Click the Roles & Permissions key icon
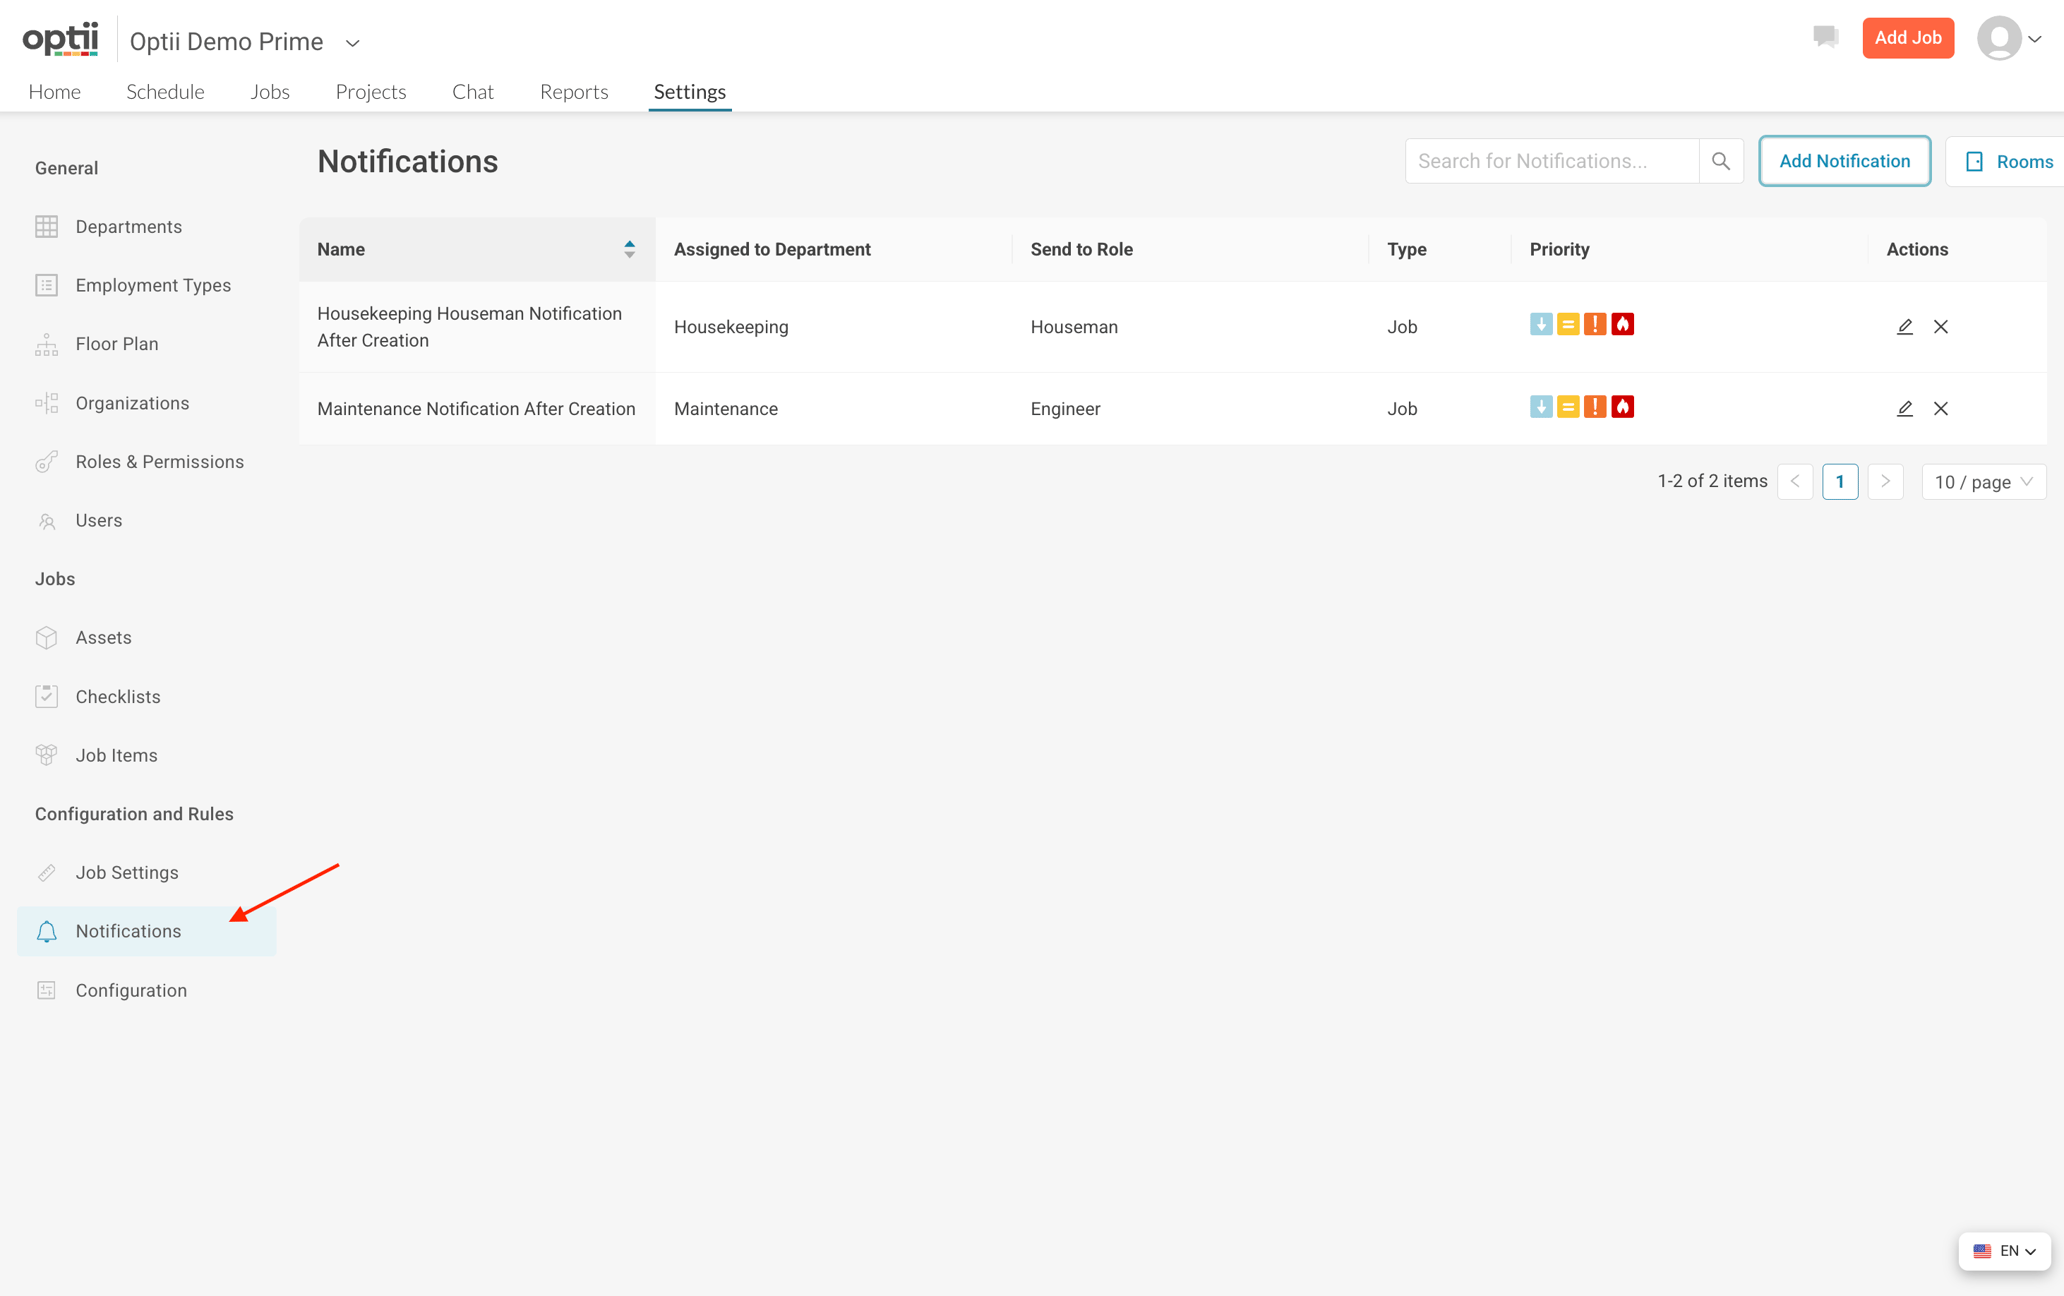Screen dimensions: 2064x1296 pos(47,462)
